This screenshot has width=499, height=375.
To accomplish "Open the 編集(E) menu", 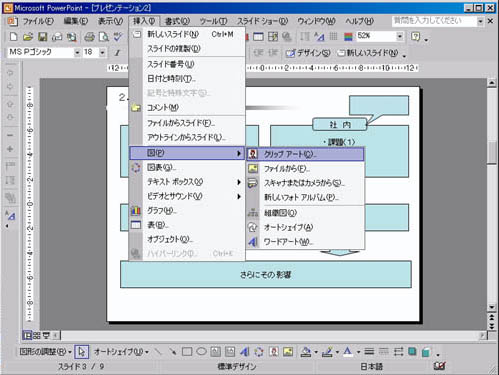I will point(76,21).
